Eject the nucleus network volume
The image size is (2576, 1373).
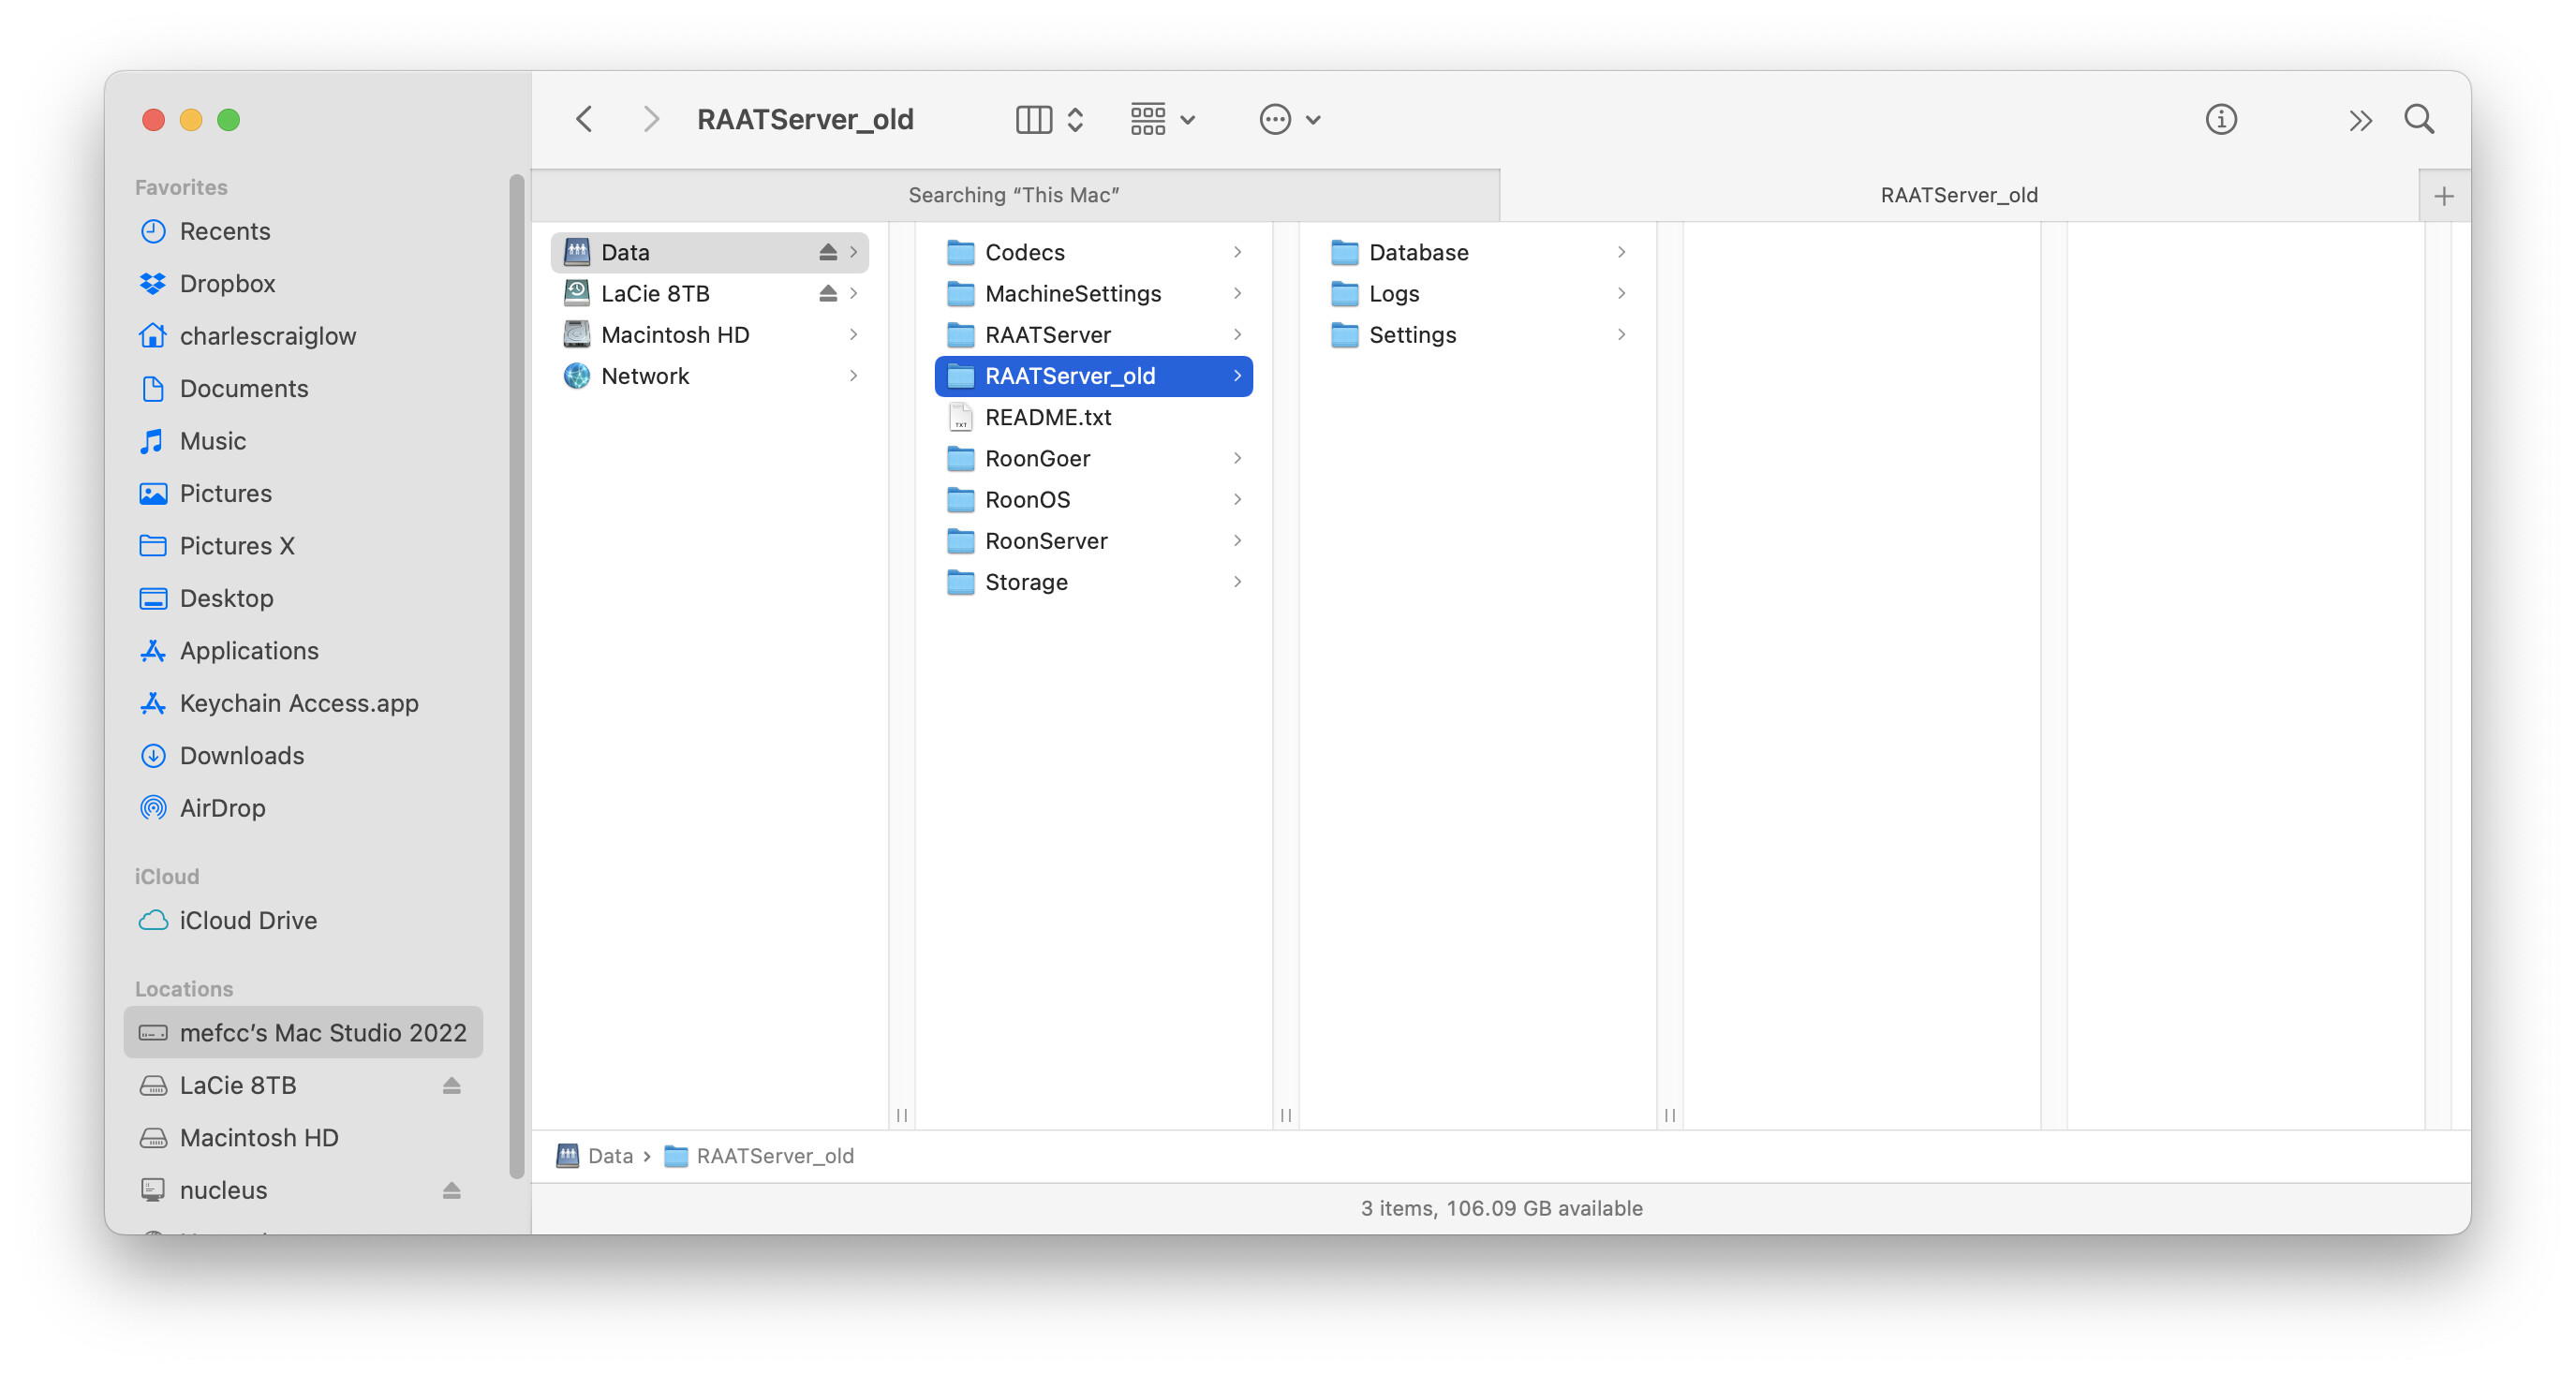pos(451,1190)
